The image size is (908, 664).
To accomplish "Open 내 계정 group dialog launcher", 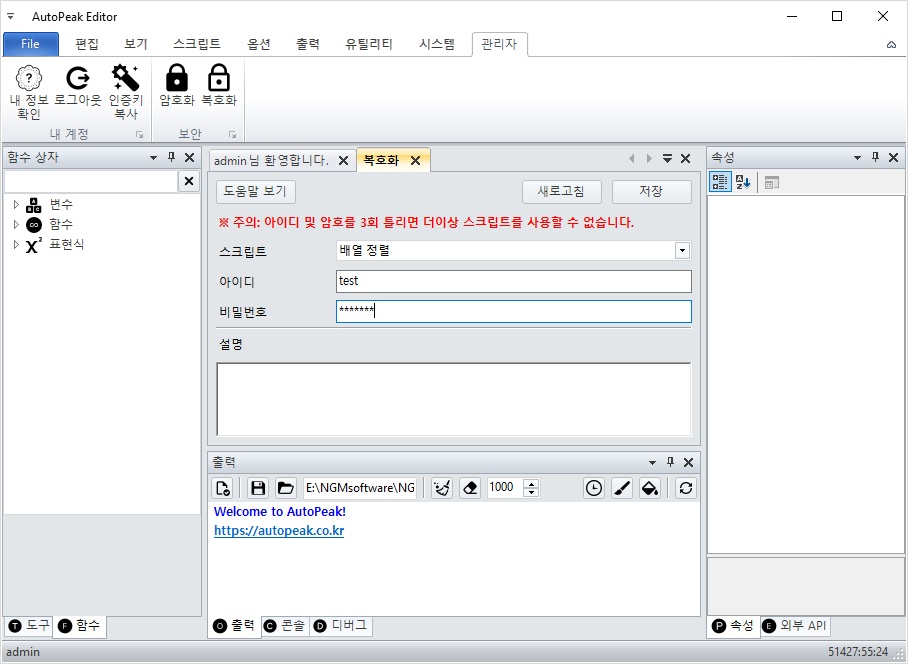I will pos(140,134).
